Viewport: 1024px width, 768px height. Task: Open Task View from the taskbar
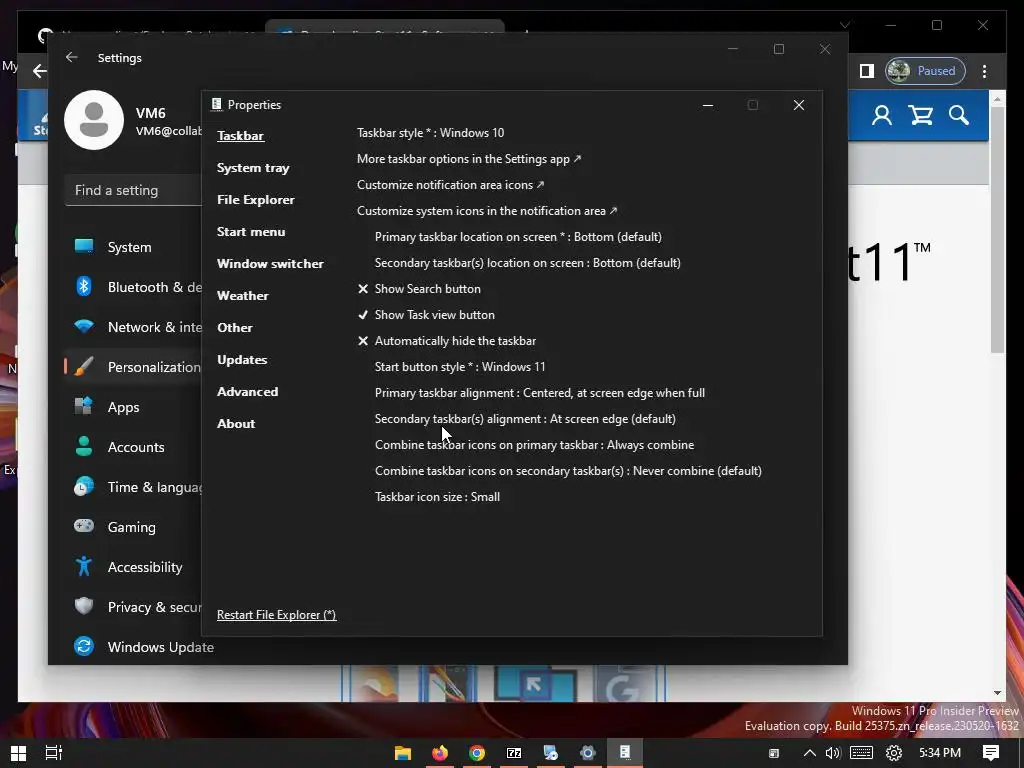point(54,753)
